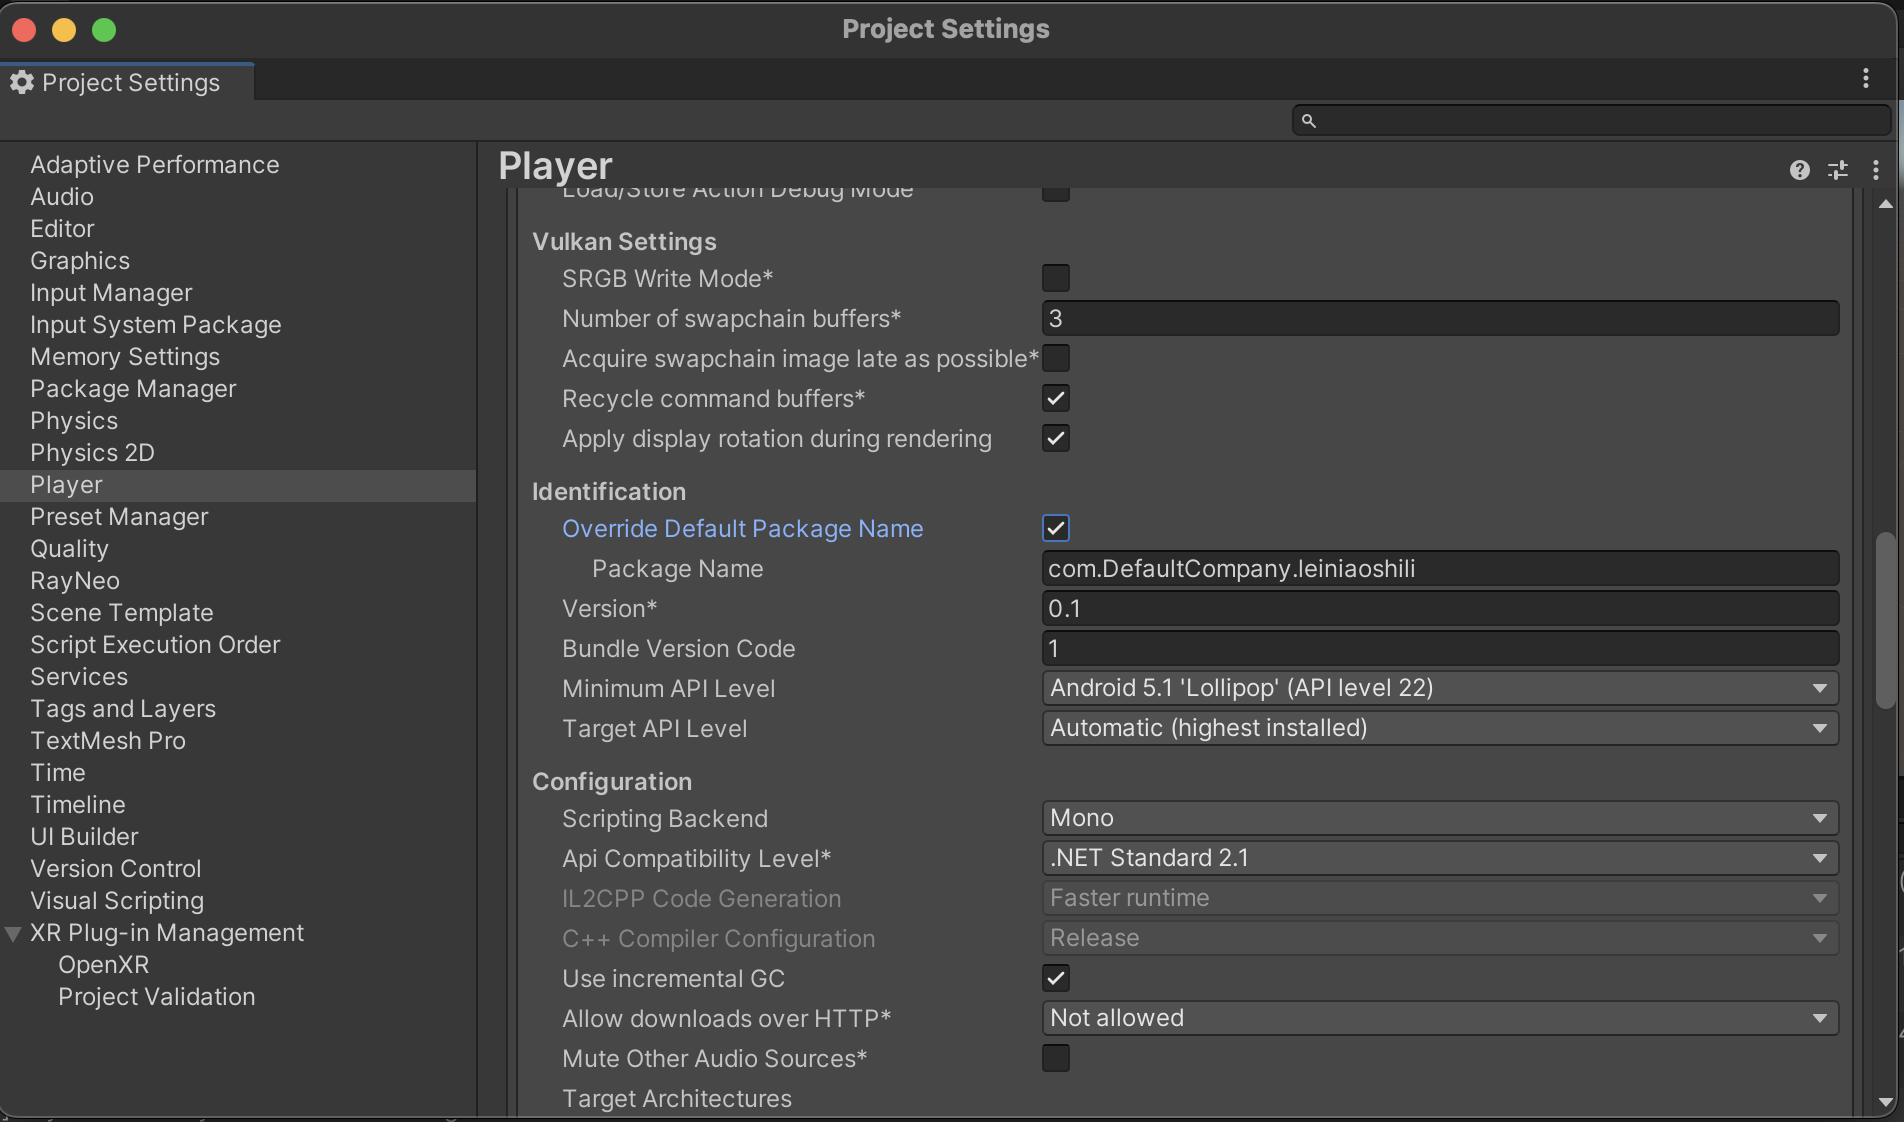Collapse the XR Plug-in Management tree arrow
The image size is (1904, 1122).
coord(13,934)
